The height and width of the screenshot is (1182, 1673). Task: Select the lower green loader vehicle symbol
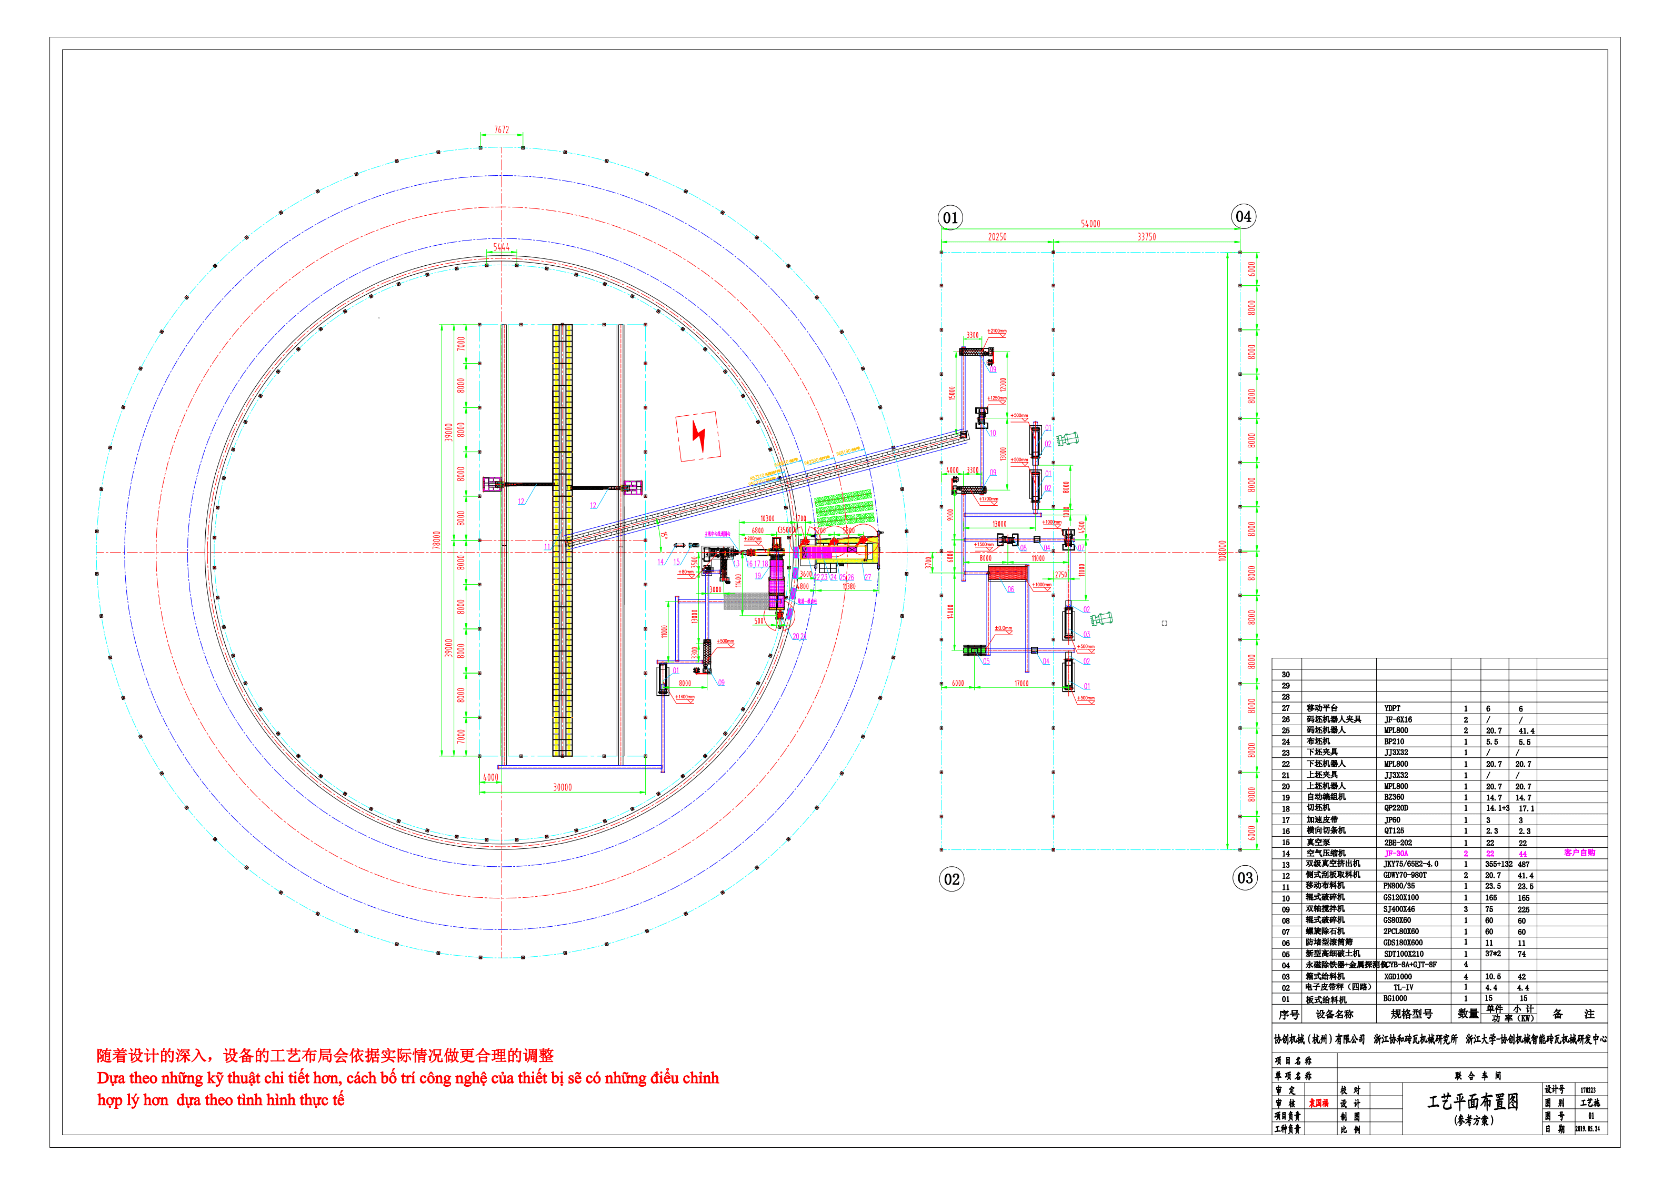[1101, 619]
